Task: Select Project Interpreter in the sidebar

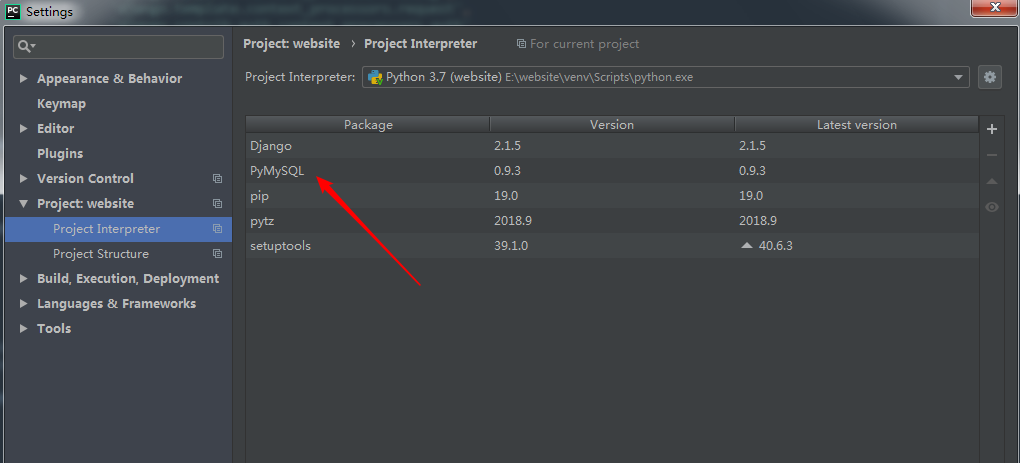Action: [118, 229]
